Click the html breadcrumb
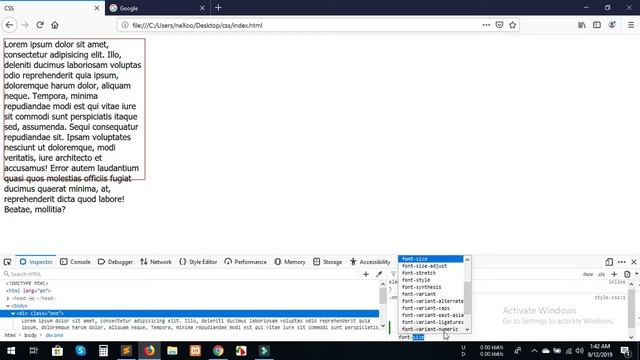The width and height of the screenshot is (640, 360). 10,335
